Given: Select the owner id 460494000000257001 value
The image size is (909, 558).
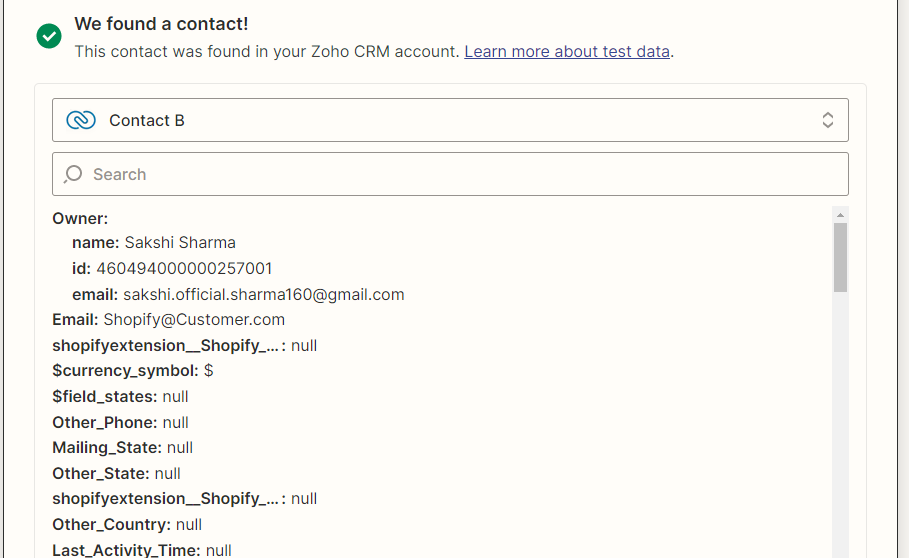Looking at the screenshot, I should [184, 268].
